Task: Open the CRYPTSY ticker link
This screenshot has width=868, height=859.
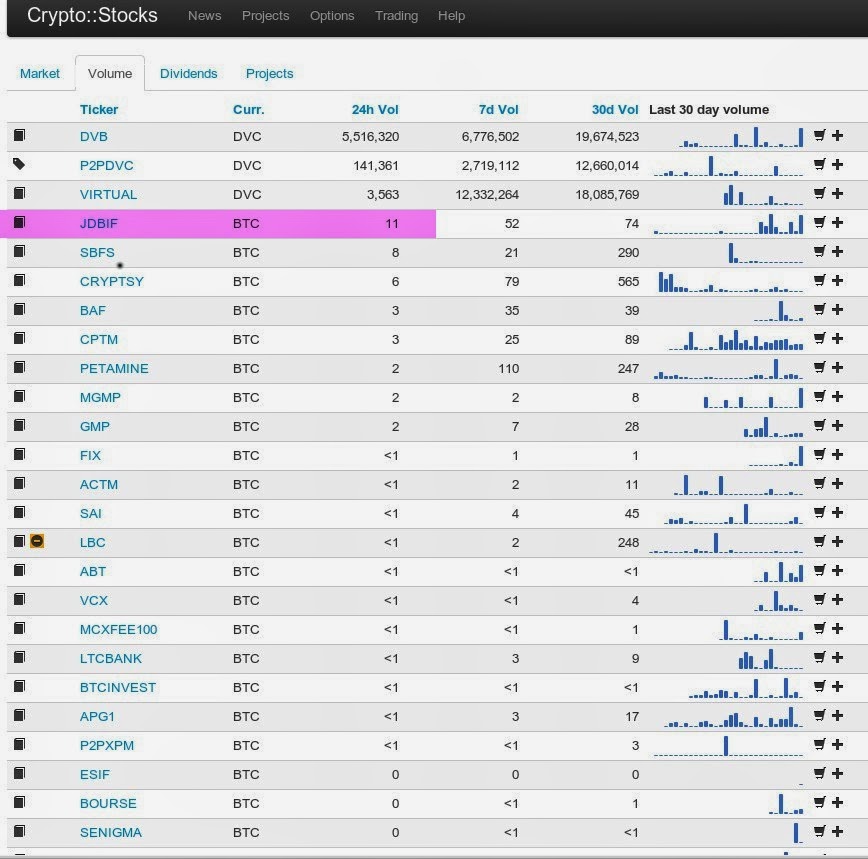Action: [111, 281]
